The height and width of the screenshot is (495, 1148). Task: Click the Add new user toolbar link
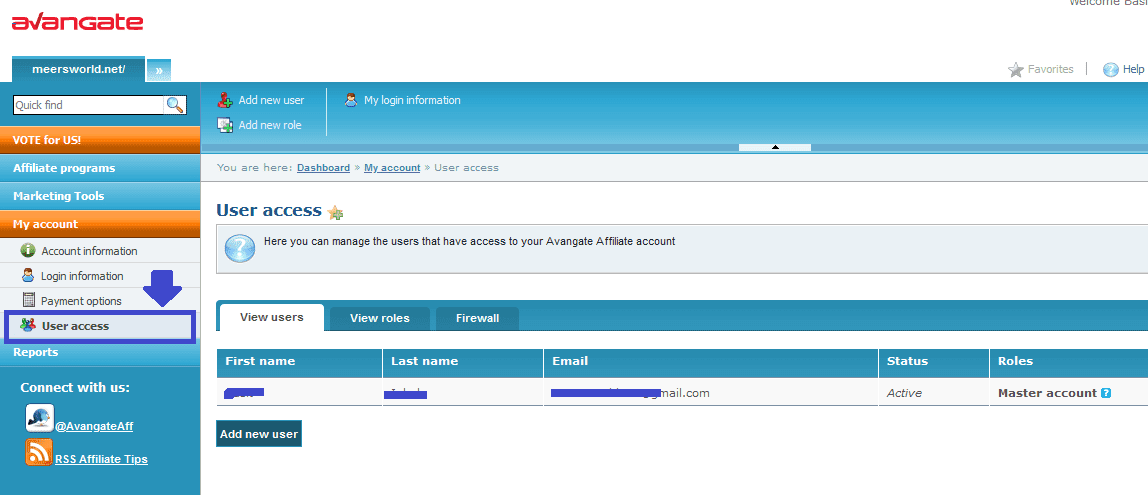pyautogui.click(x=271, y=100)
